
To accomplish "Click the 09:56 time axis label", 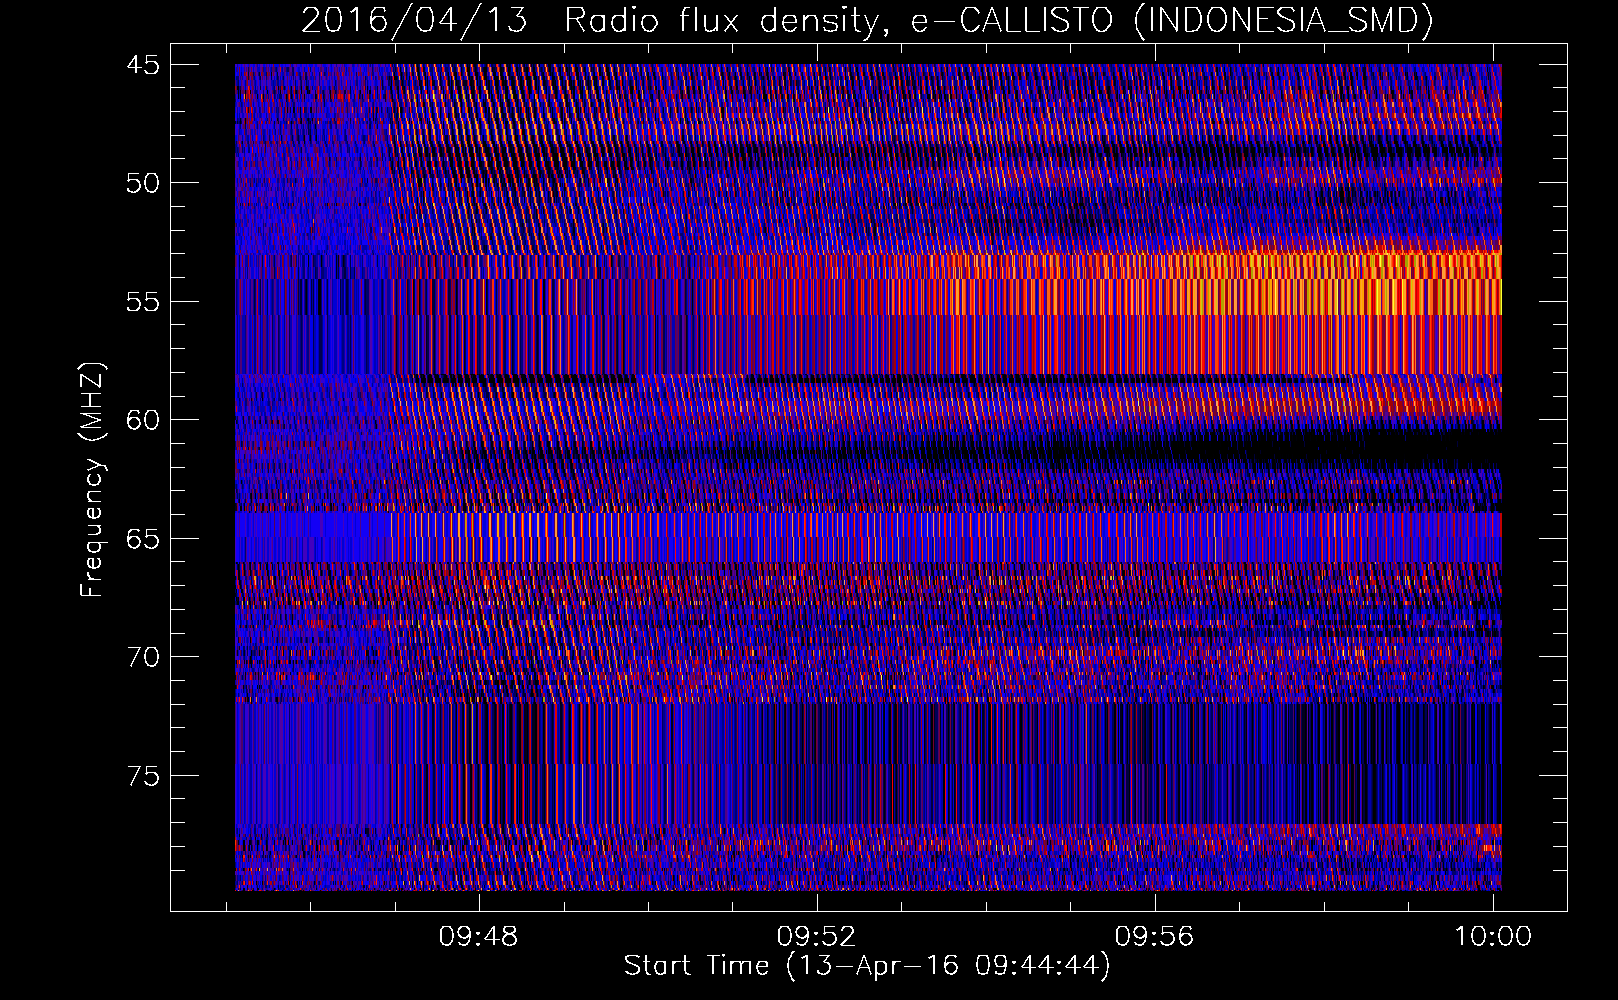I will click(1155, 936).
